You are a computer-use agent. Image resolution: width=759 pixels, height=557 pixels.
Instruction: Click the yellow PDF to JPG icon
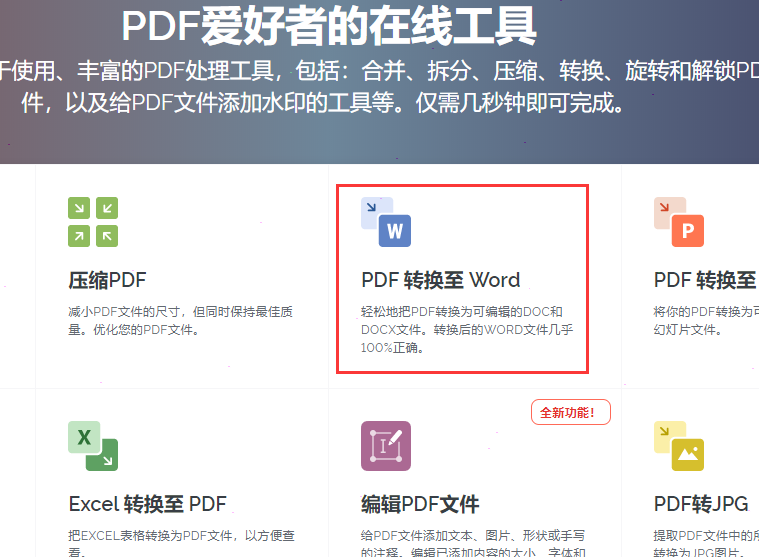point(679,446)
